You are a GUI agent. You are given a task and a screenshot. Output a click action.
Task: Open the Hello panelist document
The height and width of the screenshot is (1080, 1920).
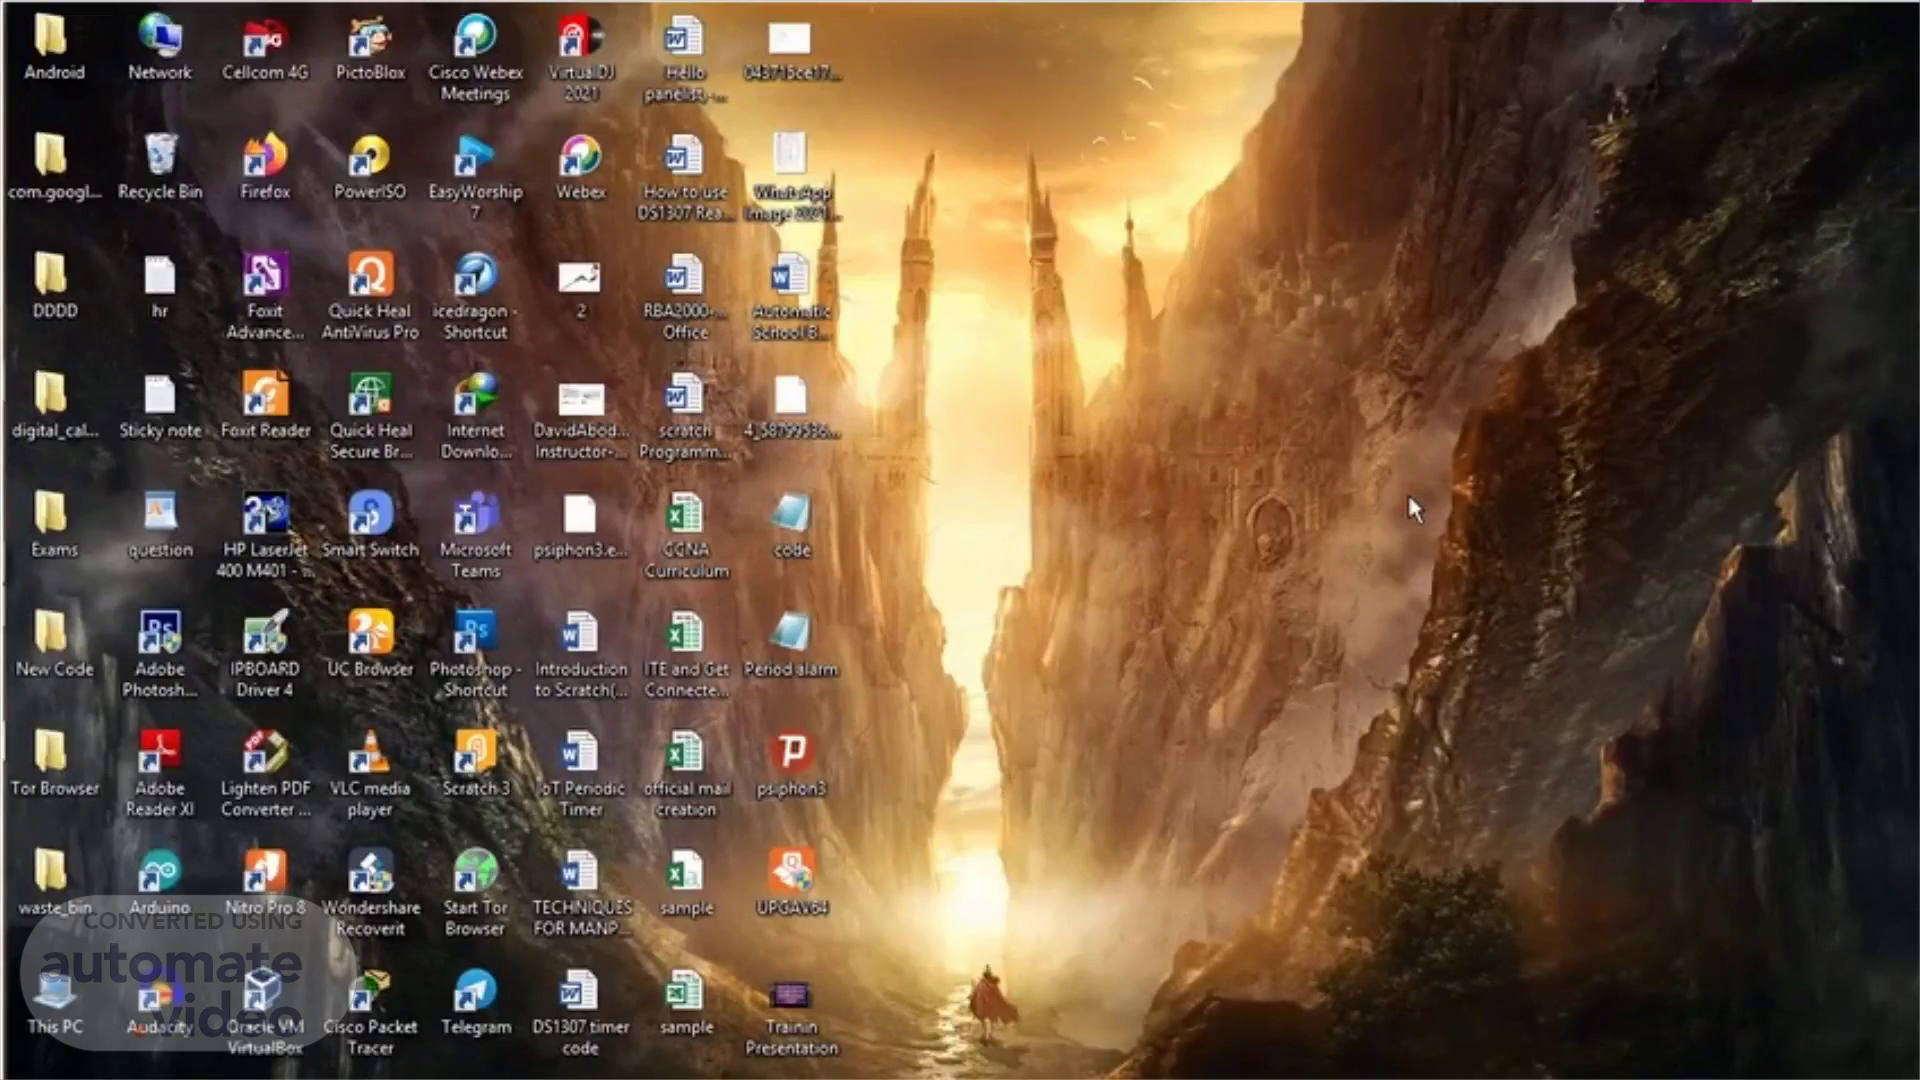pos(686,57)
